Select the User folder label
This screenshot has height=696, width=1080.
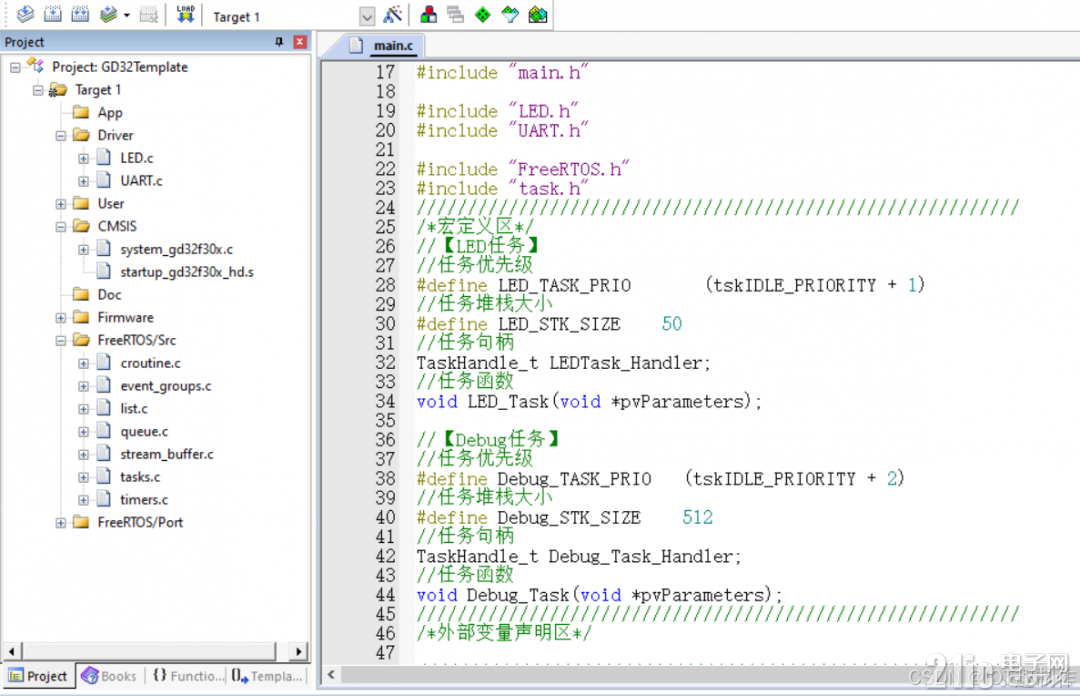(110, 203)
